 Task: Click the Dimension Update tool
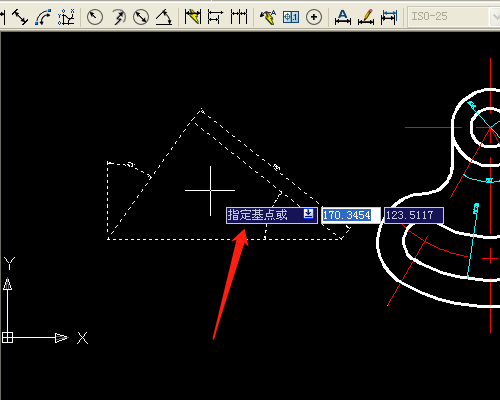[389, 17]
